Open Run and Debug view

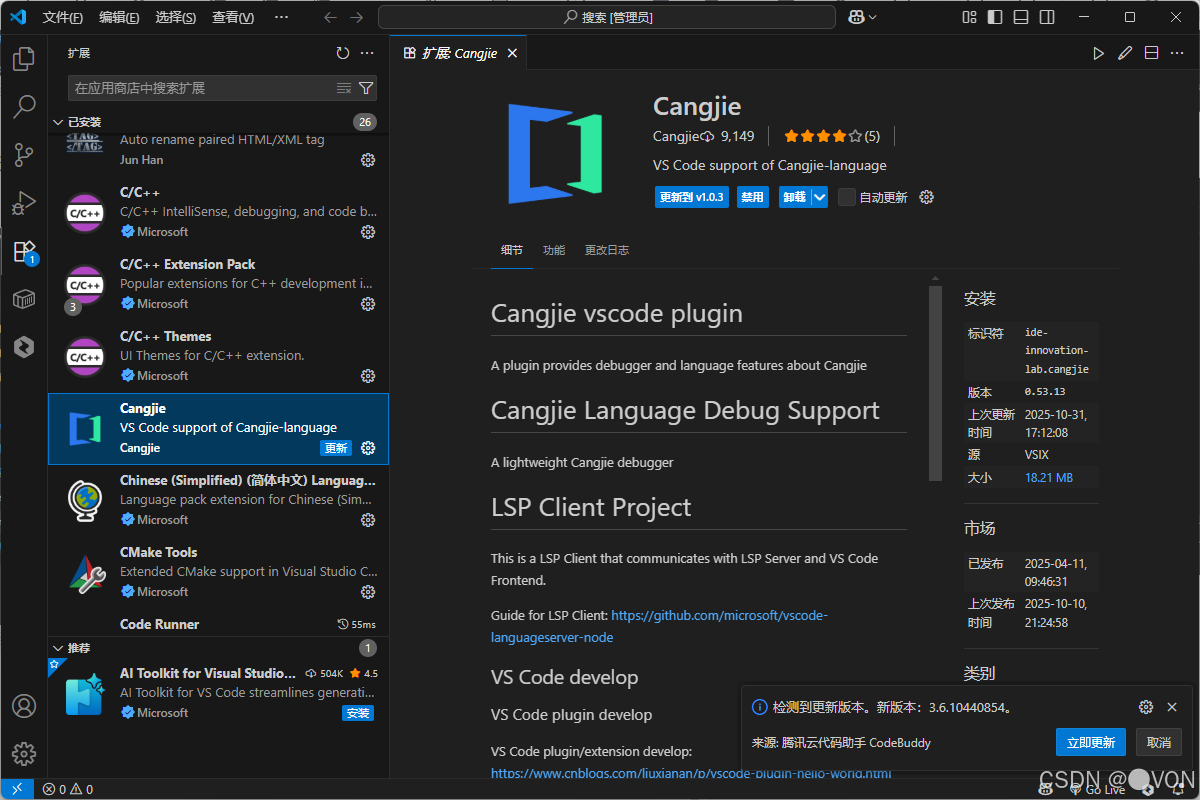point(24,203)
